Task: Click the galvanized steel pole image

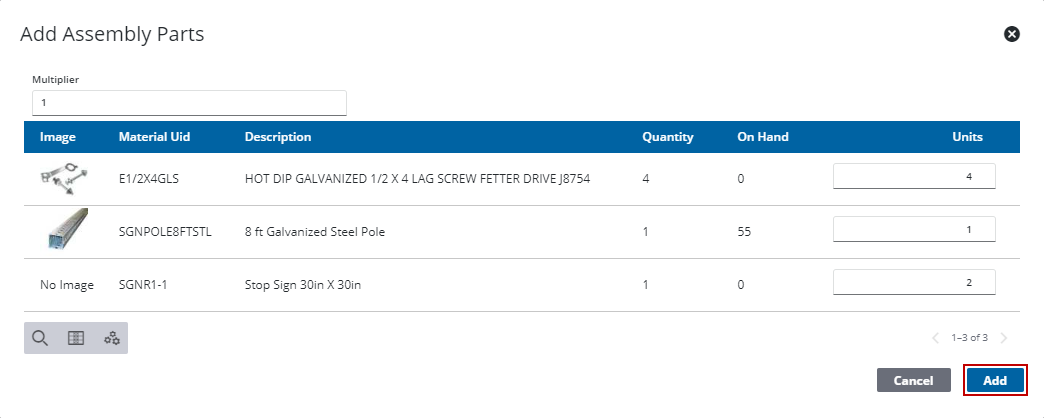Action: click(67, 231)
